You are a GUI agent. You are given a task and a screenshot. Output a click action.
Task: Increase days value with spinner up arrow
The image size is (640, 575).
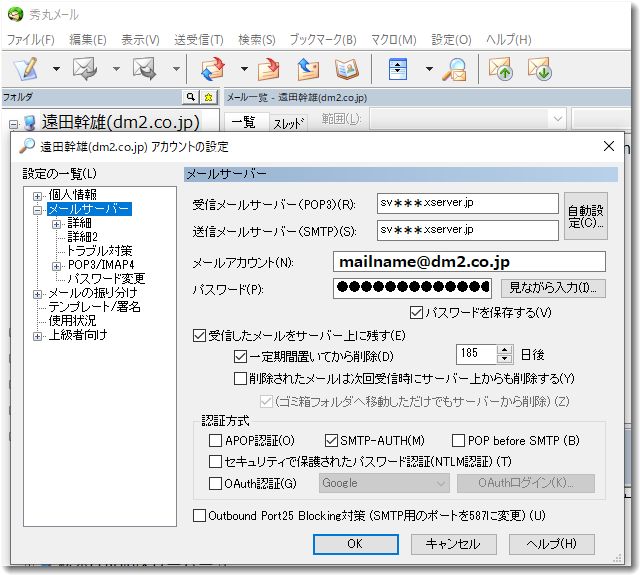coord(504,350)
